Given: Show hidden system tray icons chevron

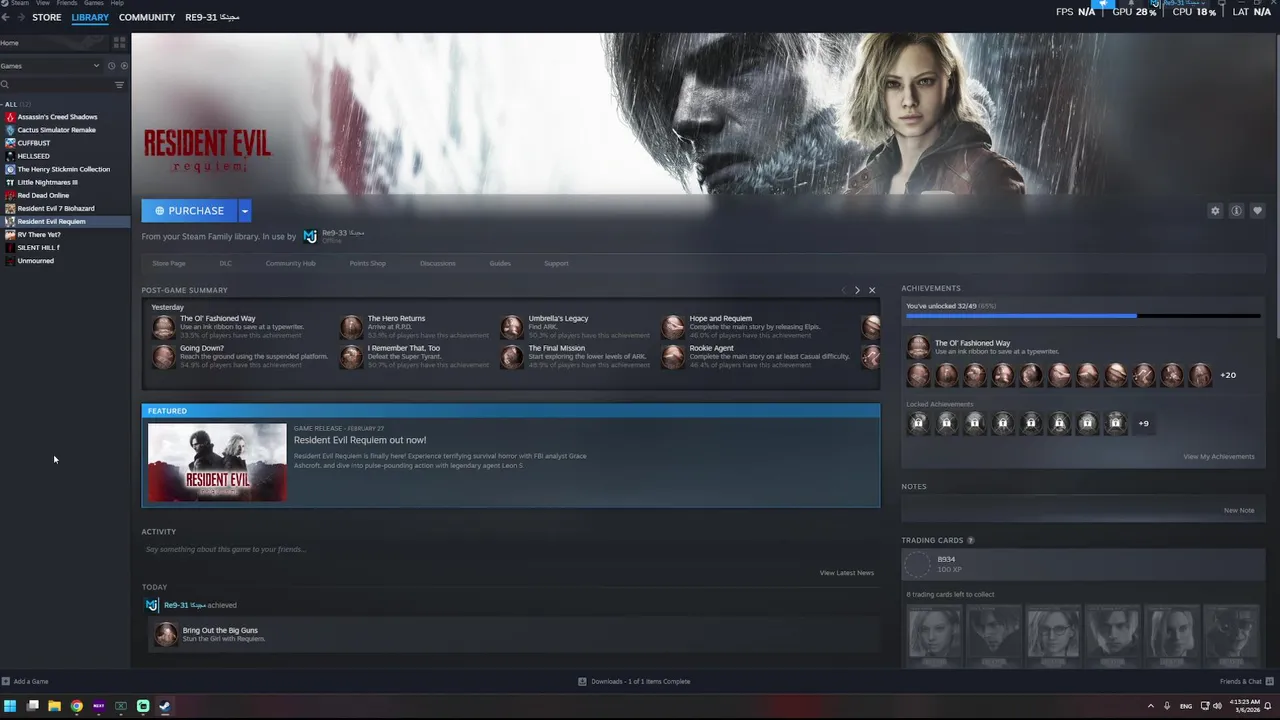Looking at the screenshot, I should [x=1150, y=706].
